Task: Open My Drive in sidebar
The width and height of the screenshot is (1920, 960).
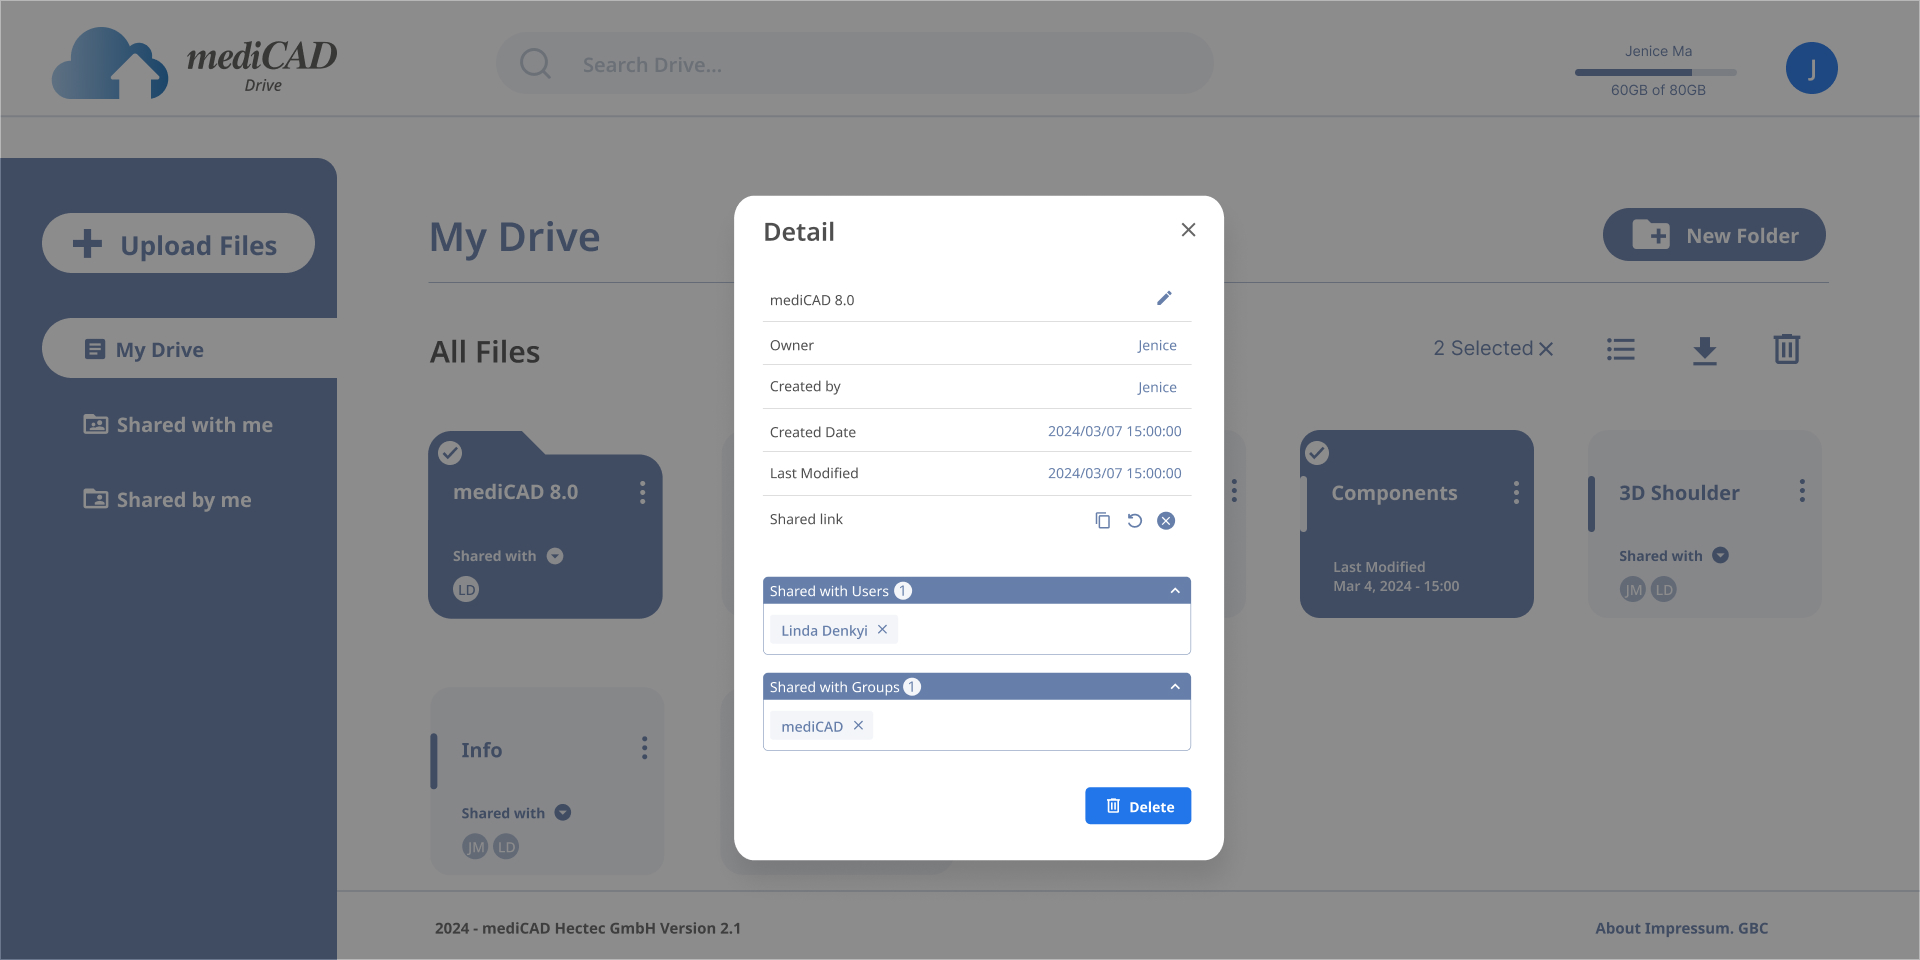Action: point(190,348)
